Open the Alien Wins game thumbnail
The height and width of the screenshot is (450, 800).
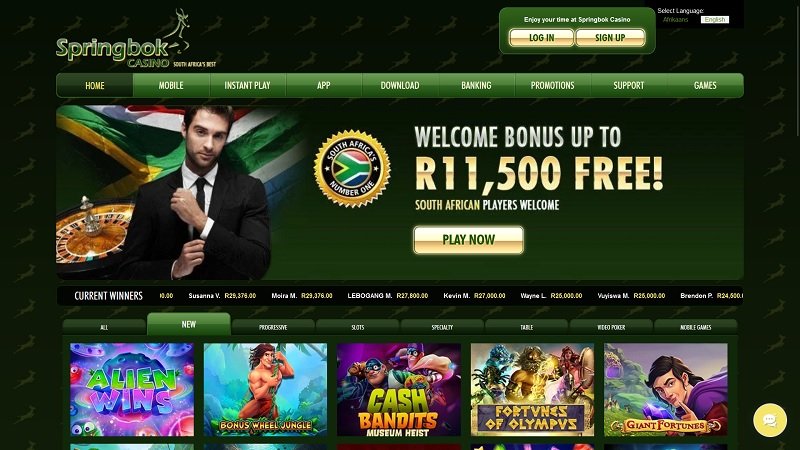[x=132, y=389]
